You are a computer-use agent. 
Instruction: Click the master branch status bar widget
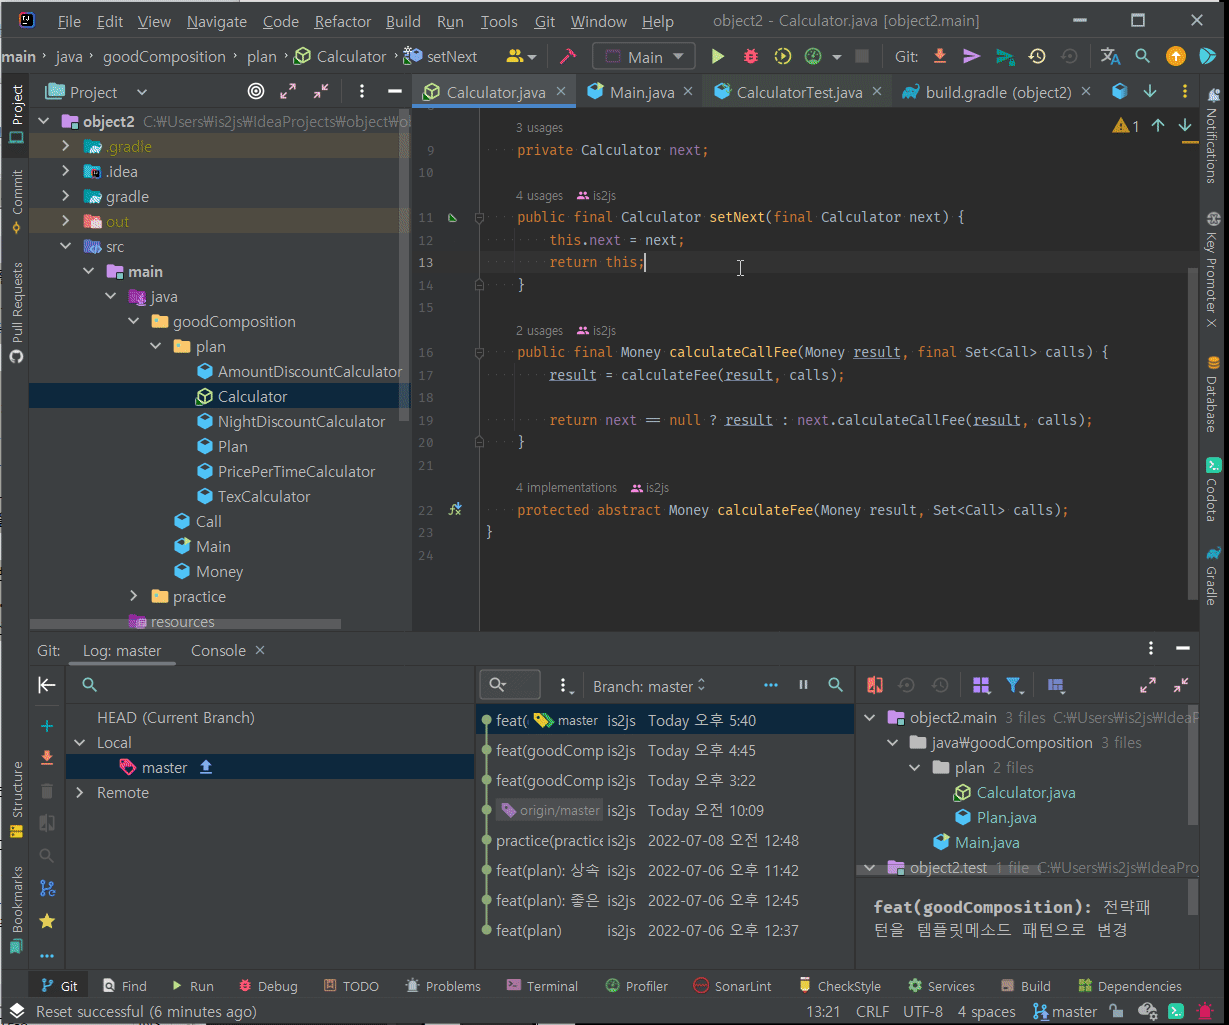pyautogui.click(x=1065, y=1012)
